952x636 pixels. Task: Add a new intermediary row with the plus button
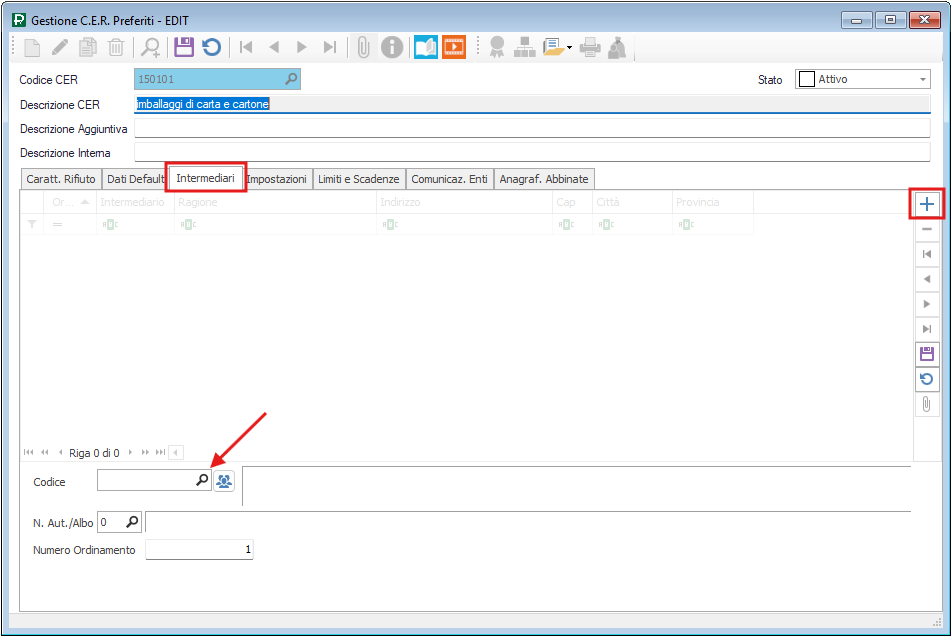tap(927, 205)
